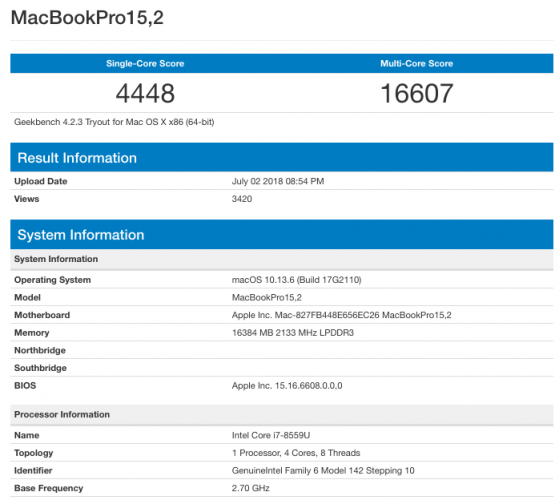559x500 pixels.
Task: Select the Upload Date value July 02 2018
Action: coord(278,181)
